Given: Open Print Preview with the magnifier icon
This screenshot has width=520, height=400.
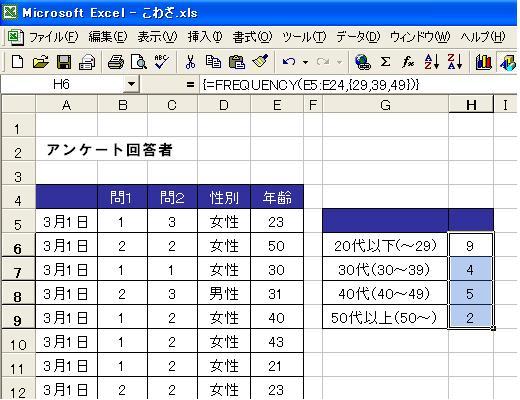Looking at the screenshot, I should click(x=139, y=62).
